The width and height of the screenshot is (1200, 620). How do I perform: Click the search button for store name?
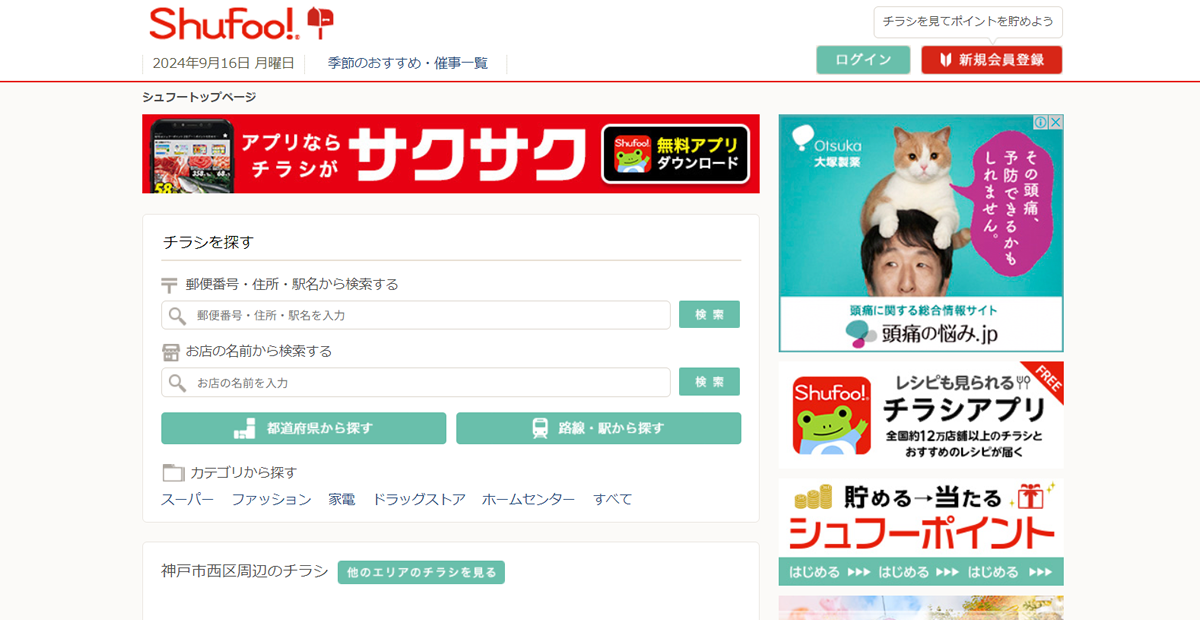709,381
